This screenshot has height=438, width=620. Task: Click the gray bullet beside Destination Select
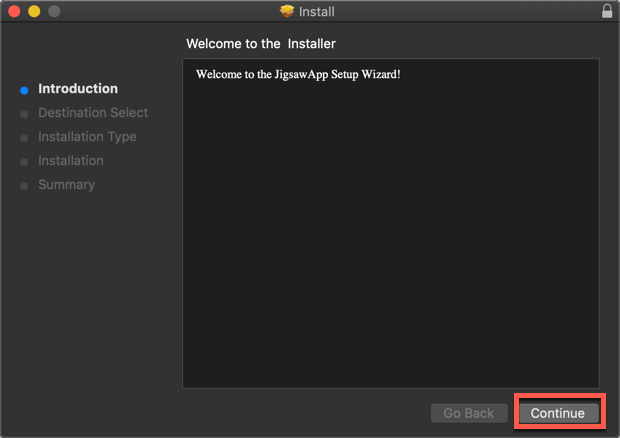24,114
